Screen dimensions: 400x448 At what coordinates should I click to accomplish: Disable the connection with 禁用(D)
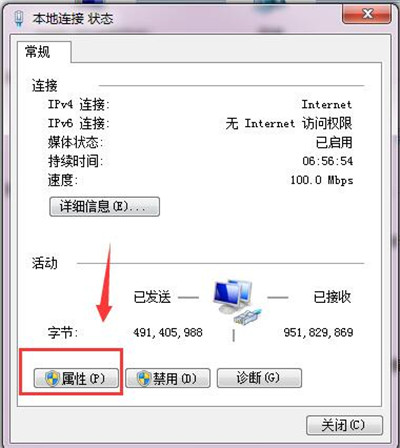click(x=168, y=378)
